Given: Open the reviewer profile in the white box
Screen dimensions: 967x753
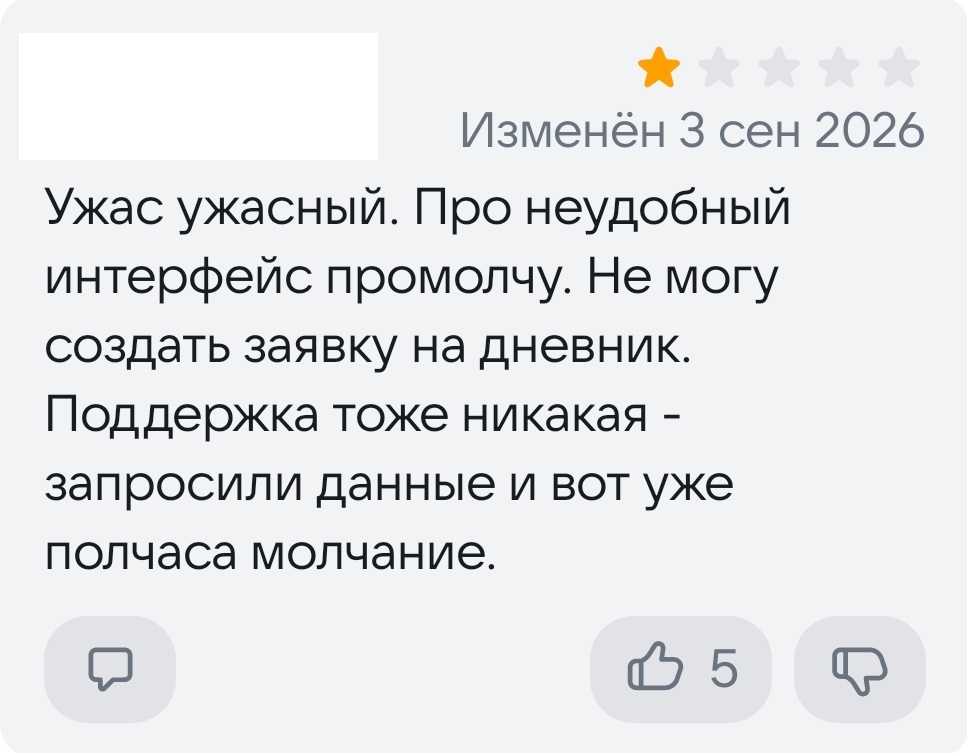Looking at the screenshot, I should [x=199, y=96].
